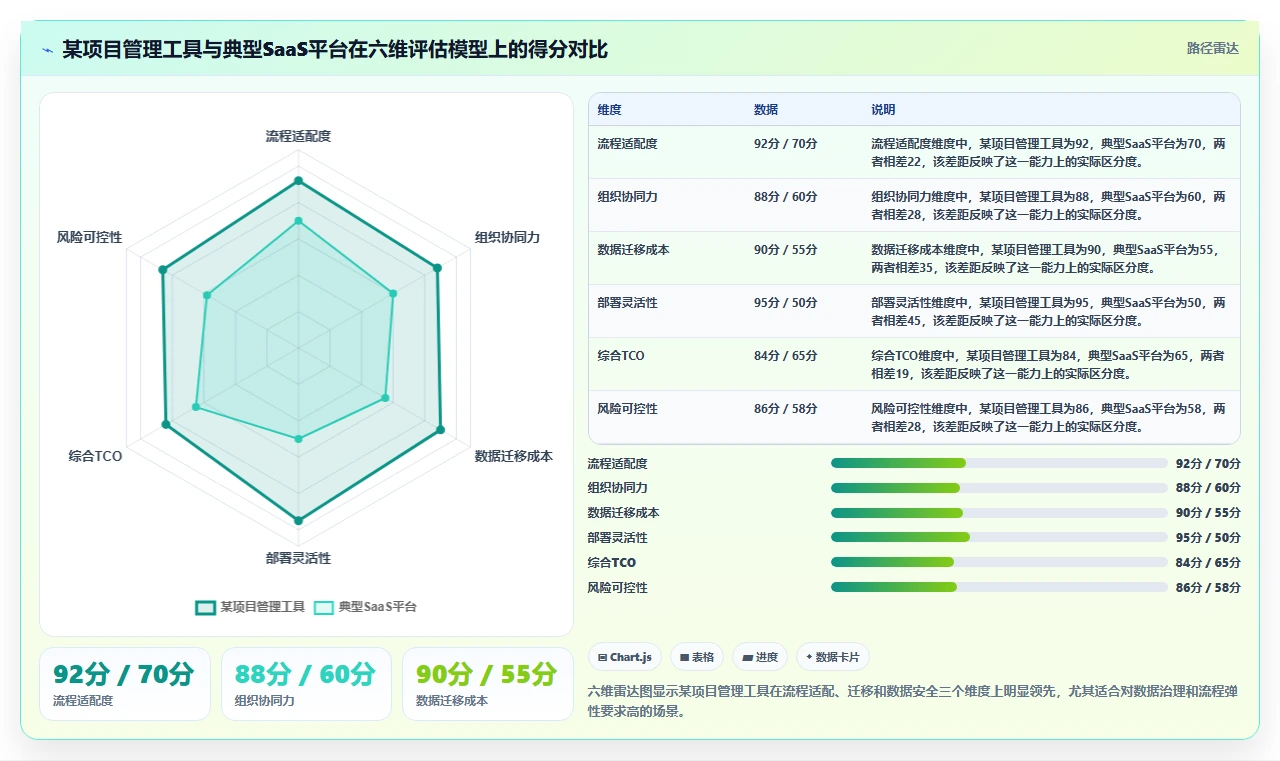Select the Chart.js tag
The image size is (1280, 761).
click(x=625, y=657)
